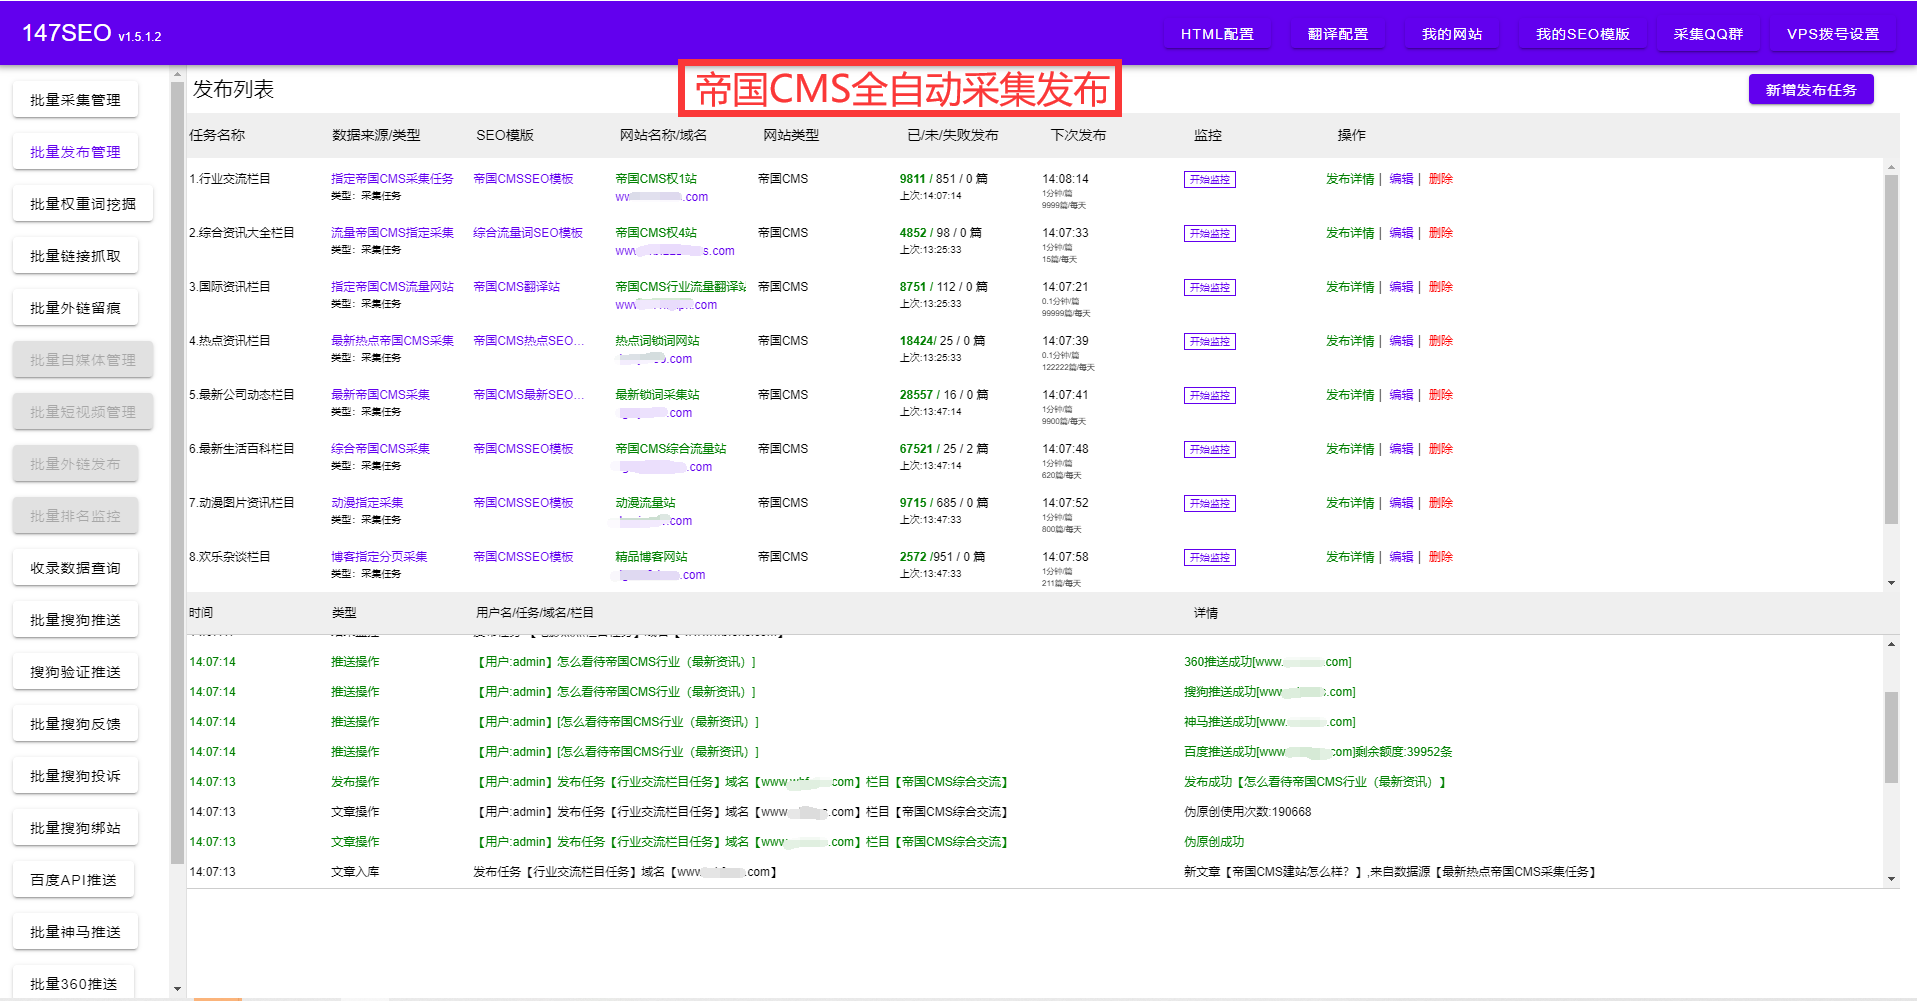
Task: Open data source 动漫指定采集
Action: (367, 503)
